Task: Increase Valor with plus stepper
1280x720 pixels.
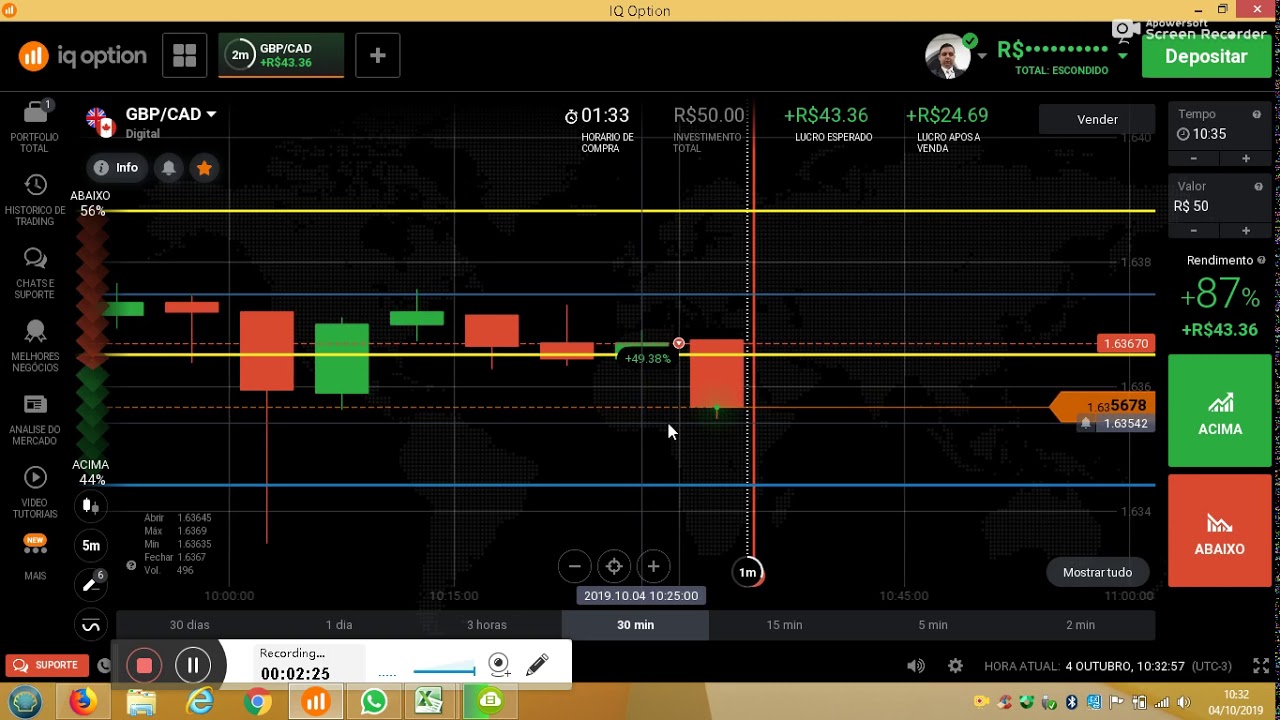Action: 1246,231
